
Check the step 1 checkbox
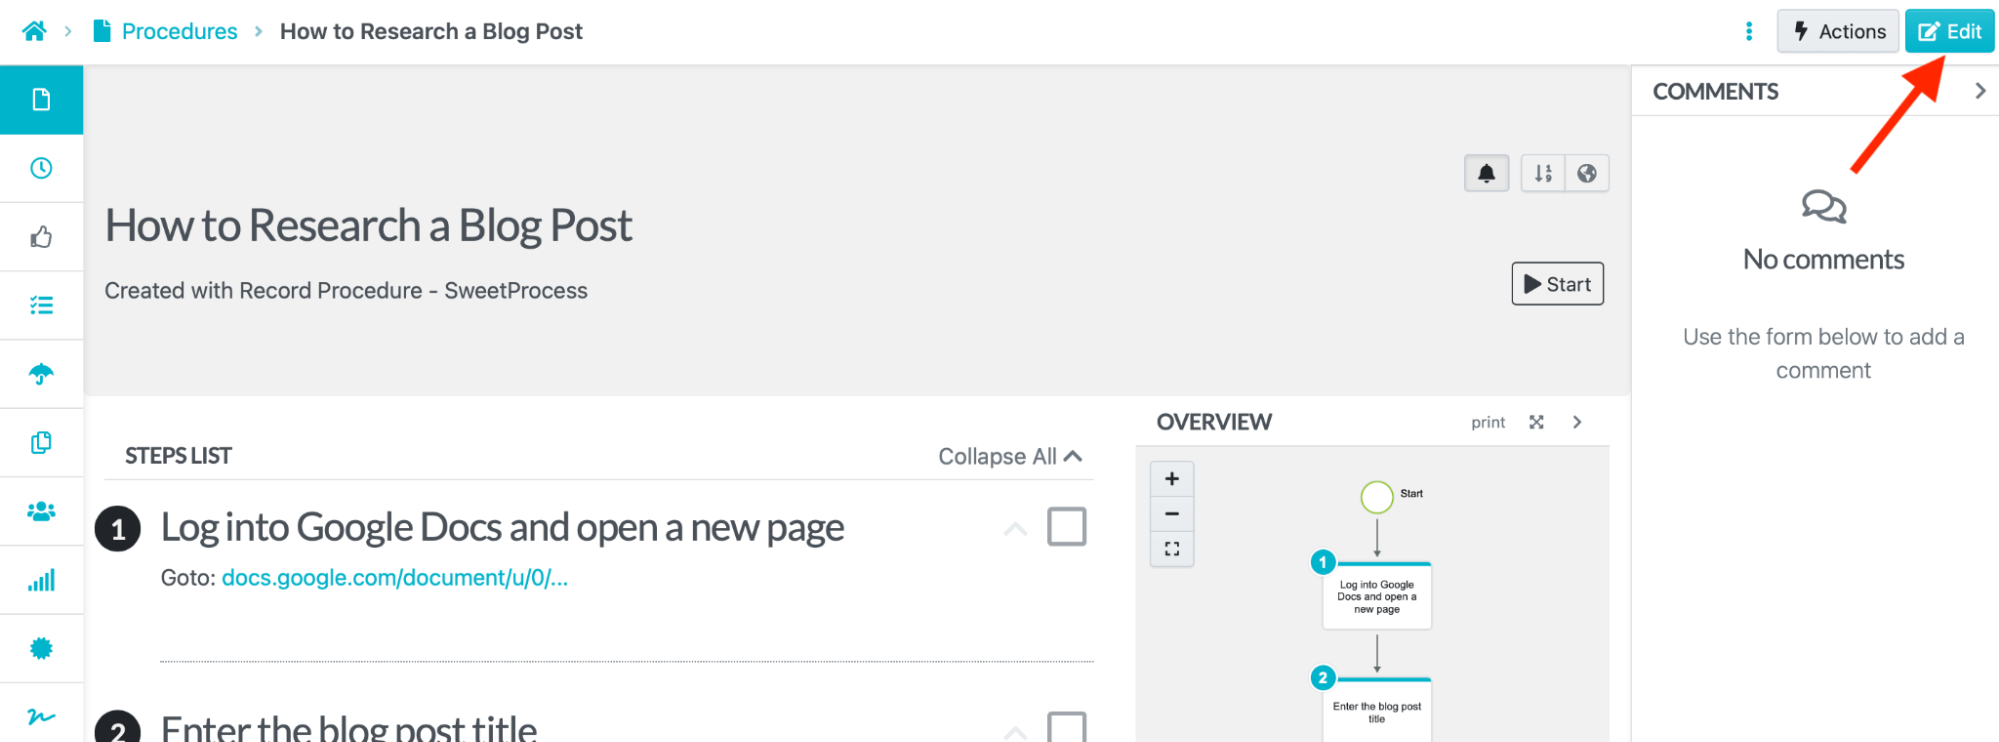[1066, 526]
